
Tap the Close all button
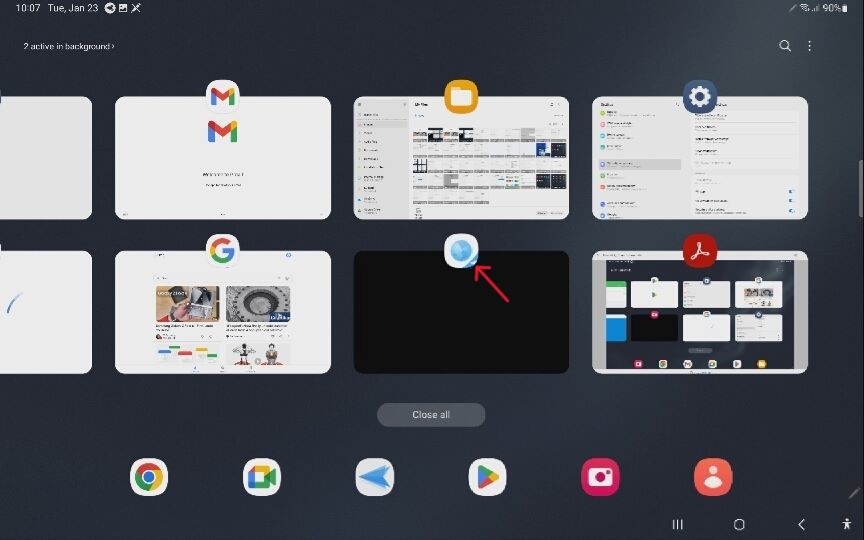(431, 414)
